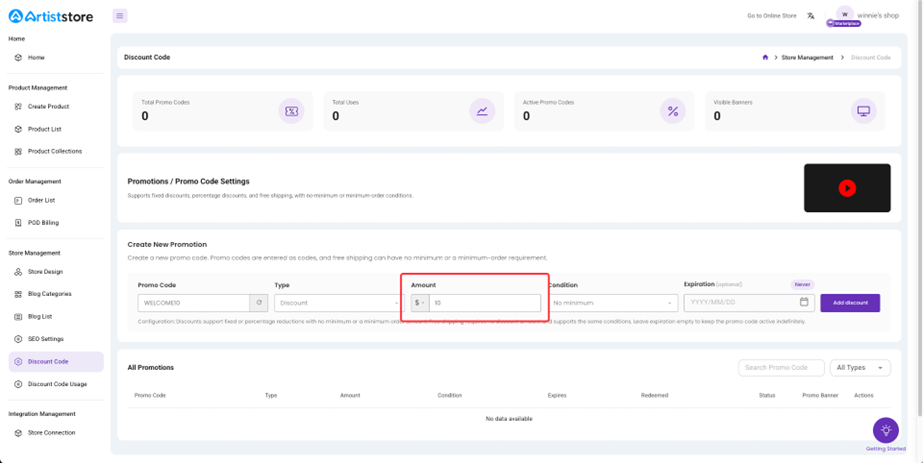
Task: Play the promo code tutorial video
Action: pyautogui.click(x=847, y=188)
